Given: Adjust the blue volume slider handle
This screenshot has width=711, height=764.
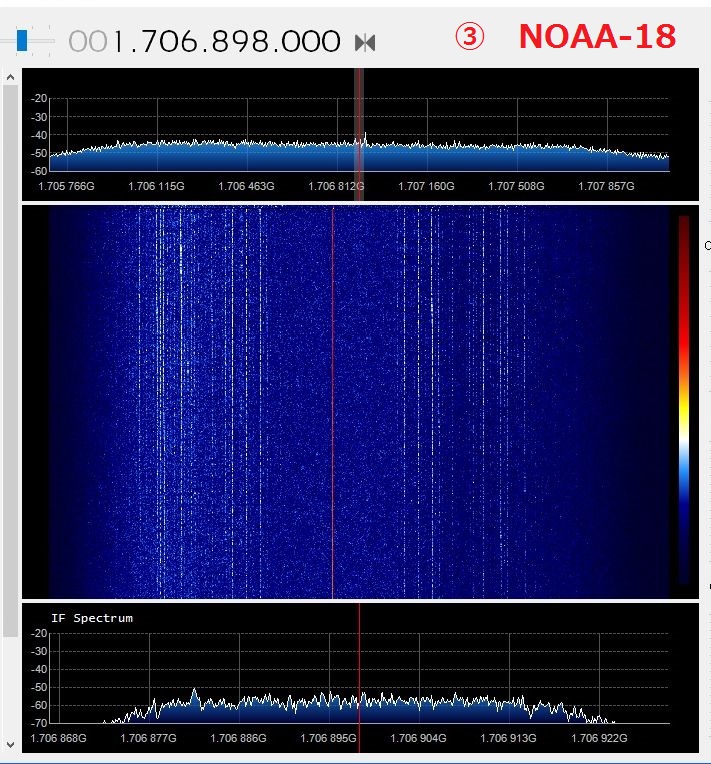Looking at the screenshot, I should pos(22,40).
